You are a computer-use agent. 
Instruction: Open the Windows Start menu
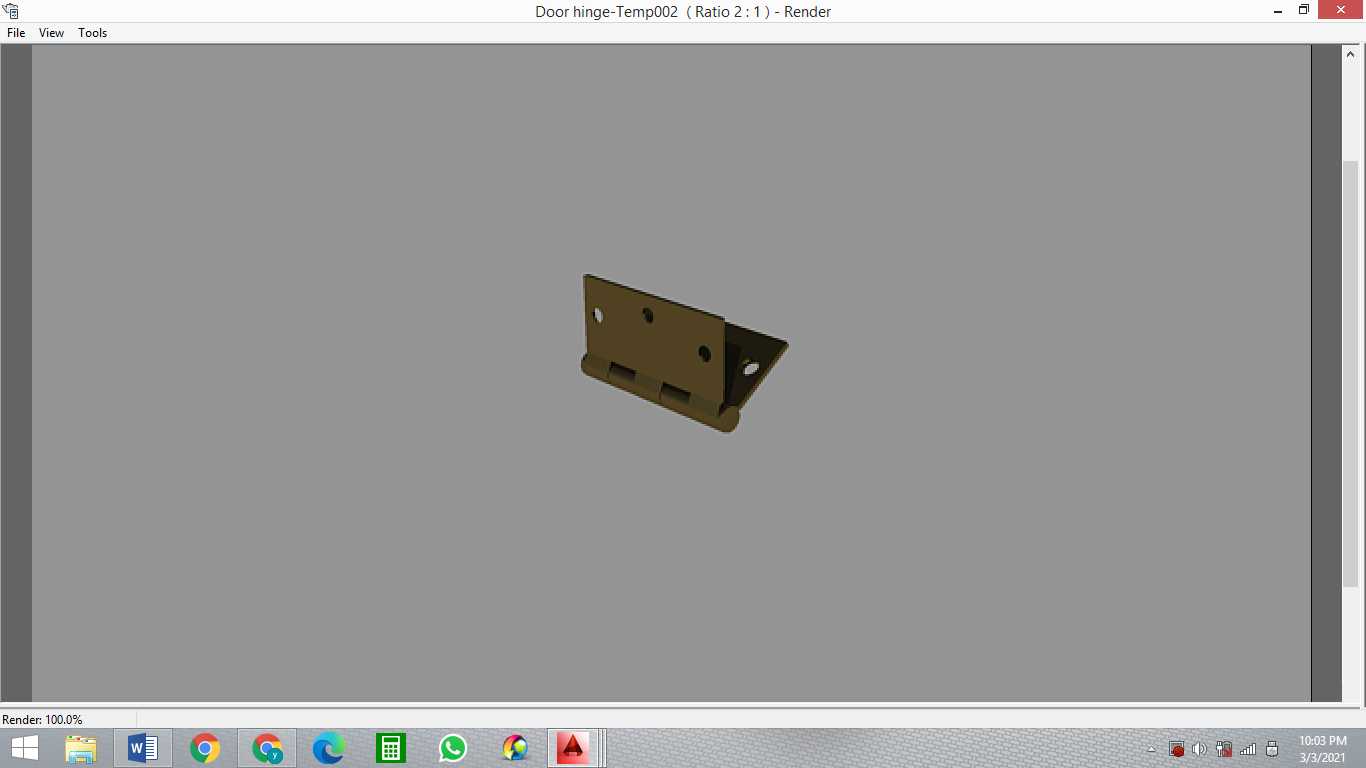[24, 748]
